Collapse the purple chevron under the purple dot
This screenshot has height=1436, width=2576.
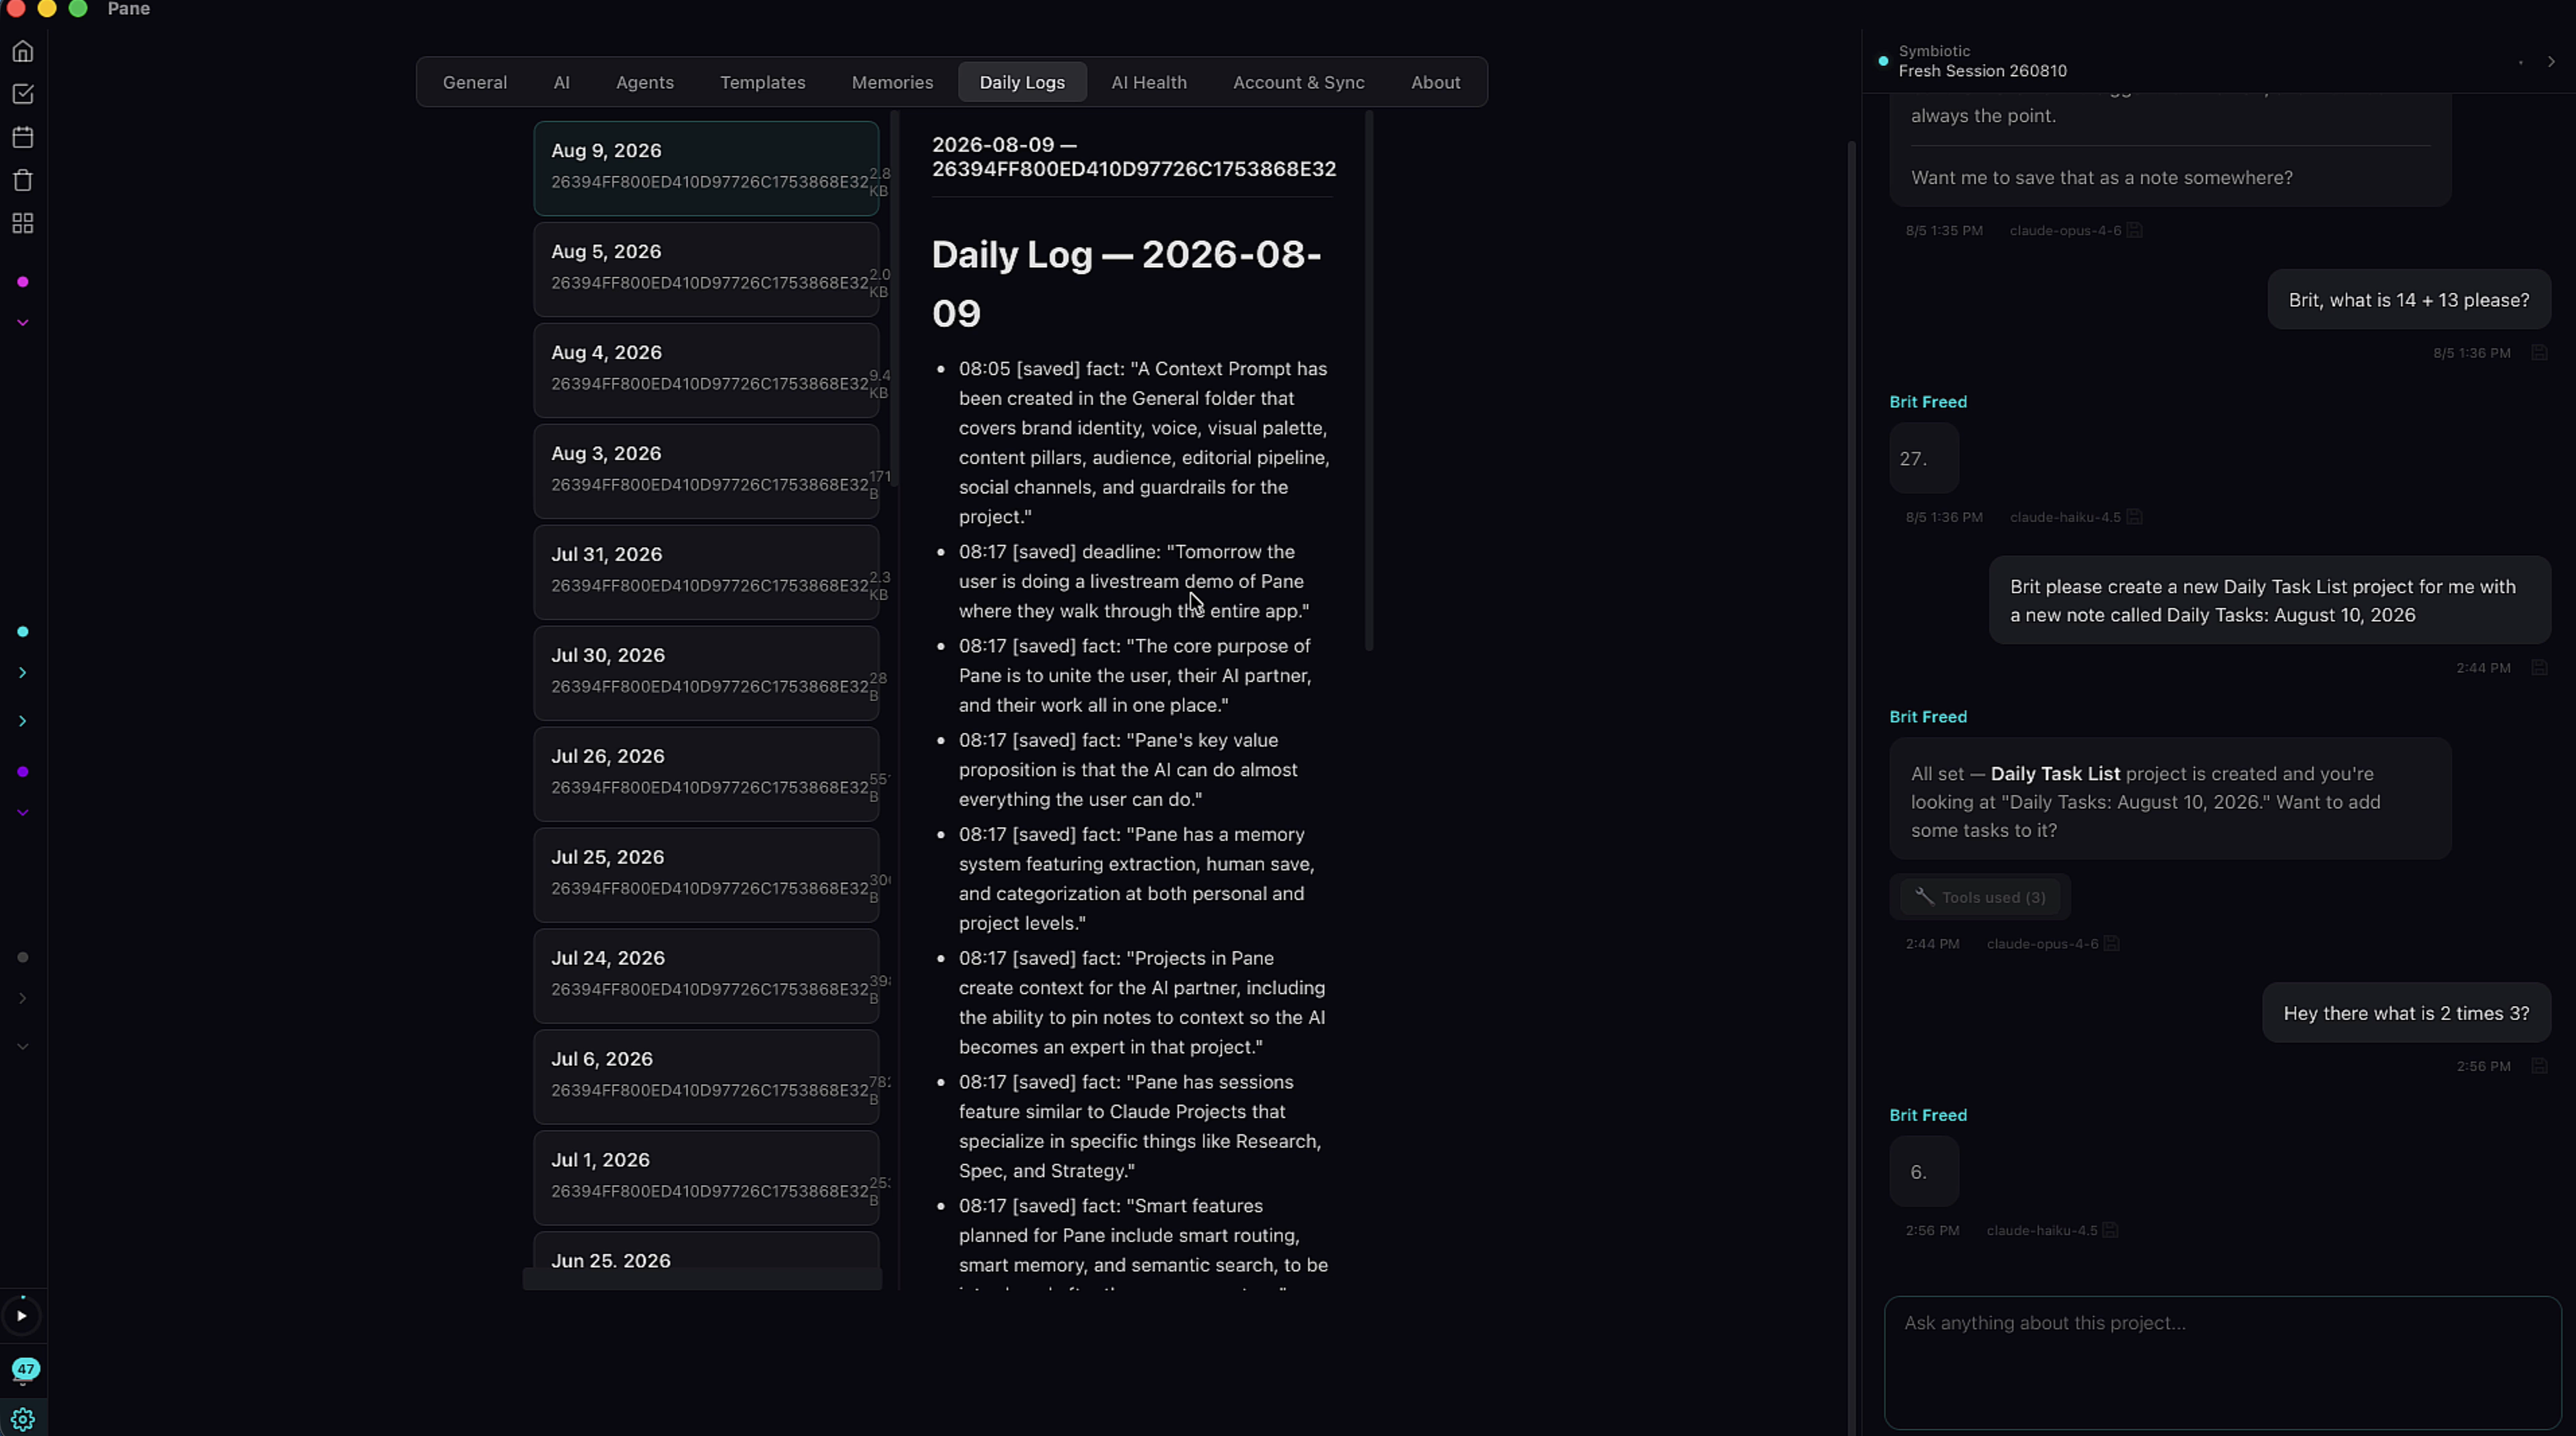click(x=23, y=813)
